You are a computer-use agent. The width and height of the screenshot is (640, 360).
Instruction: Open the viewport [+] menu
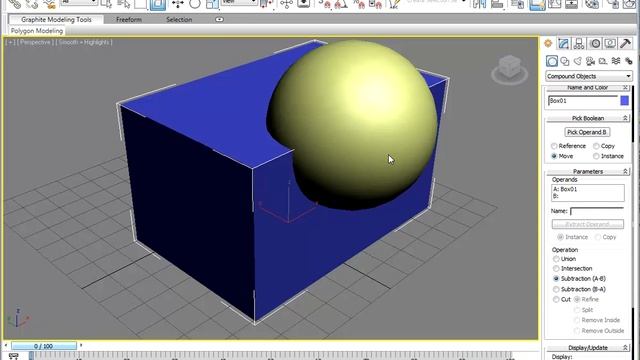tap(11, 42)
